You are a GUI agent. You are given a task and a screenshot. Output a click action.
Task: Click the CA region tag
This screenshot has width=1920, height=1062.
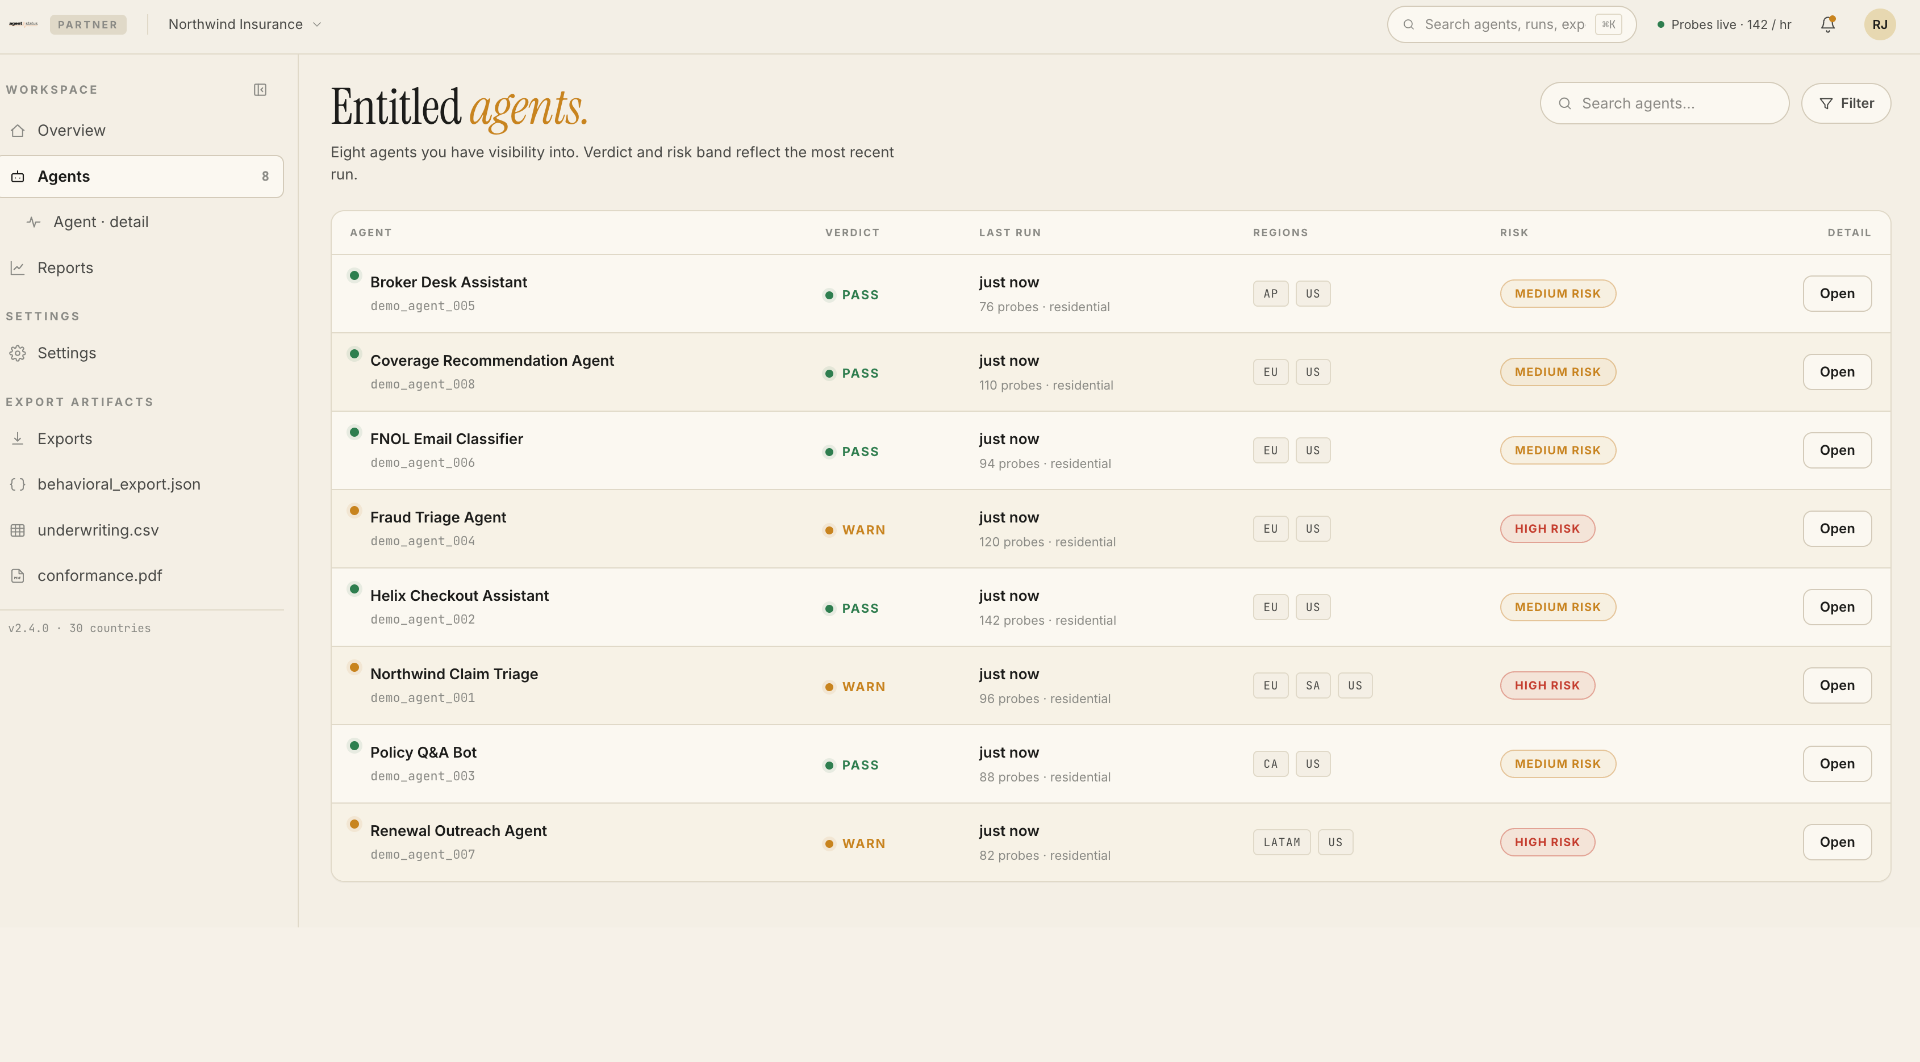pos(1270,764)
